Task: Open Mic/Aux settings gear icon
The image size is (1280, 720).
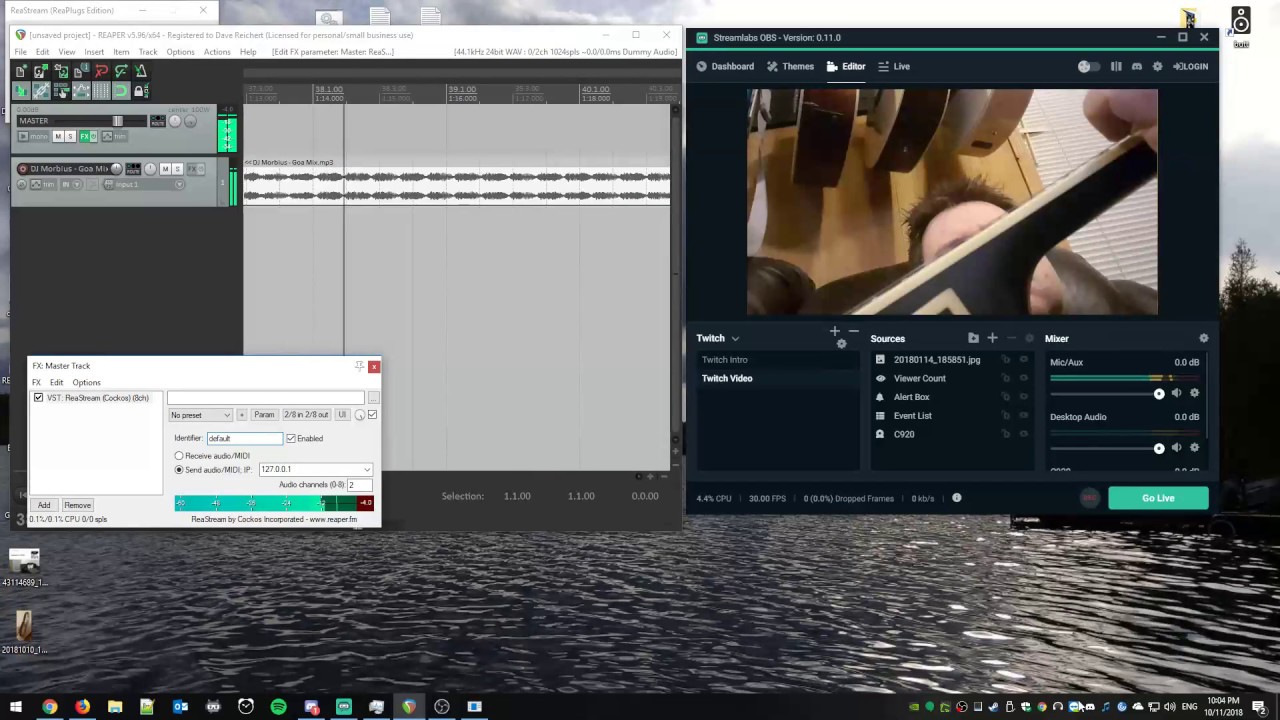Action: [x=1194, y=393]
